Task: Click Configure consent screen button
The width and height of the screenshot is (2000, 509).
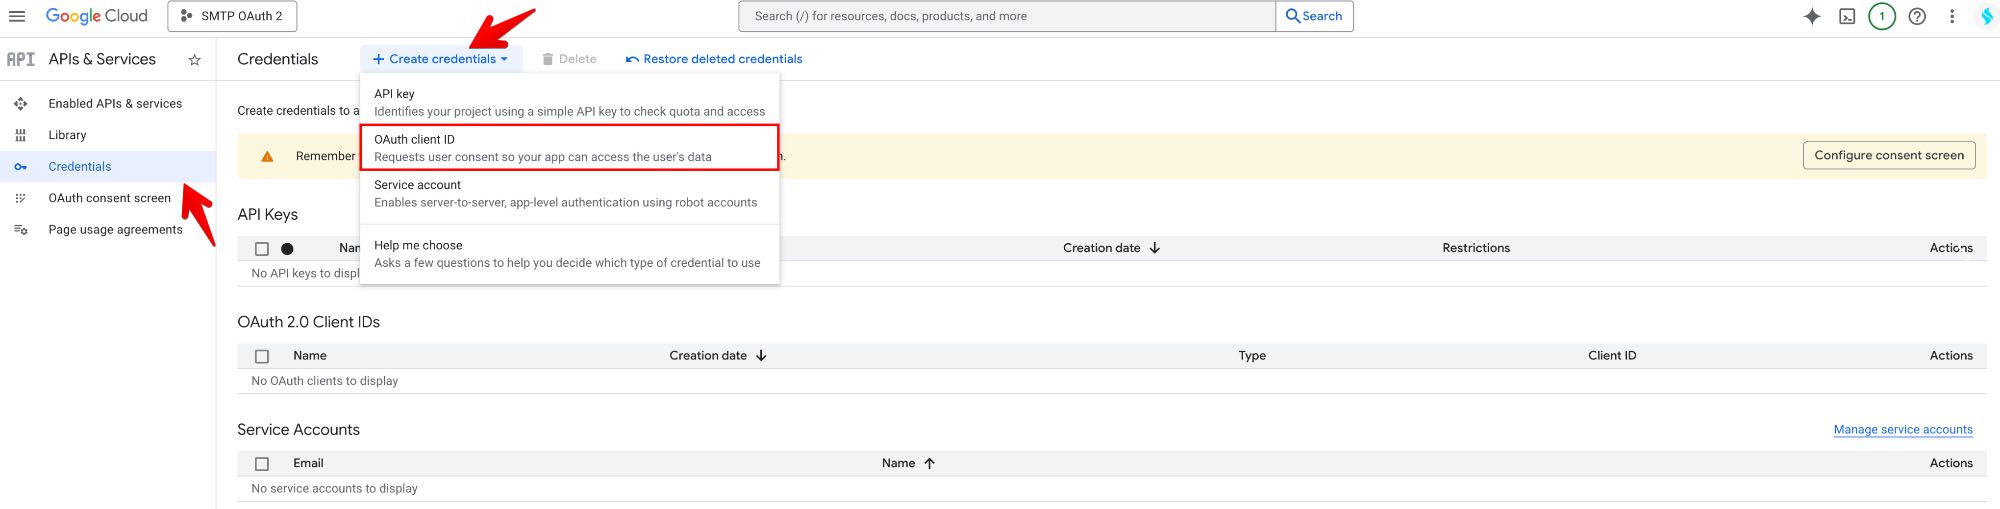Action: tap(1888, 155)
